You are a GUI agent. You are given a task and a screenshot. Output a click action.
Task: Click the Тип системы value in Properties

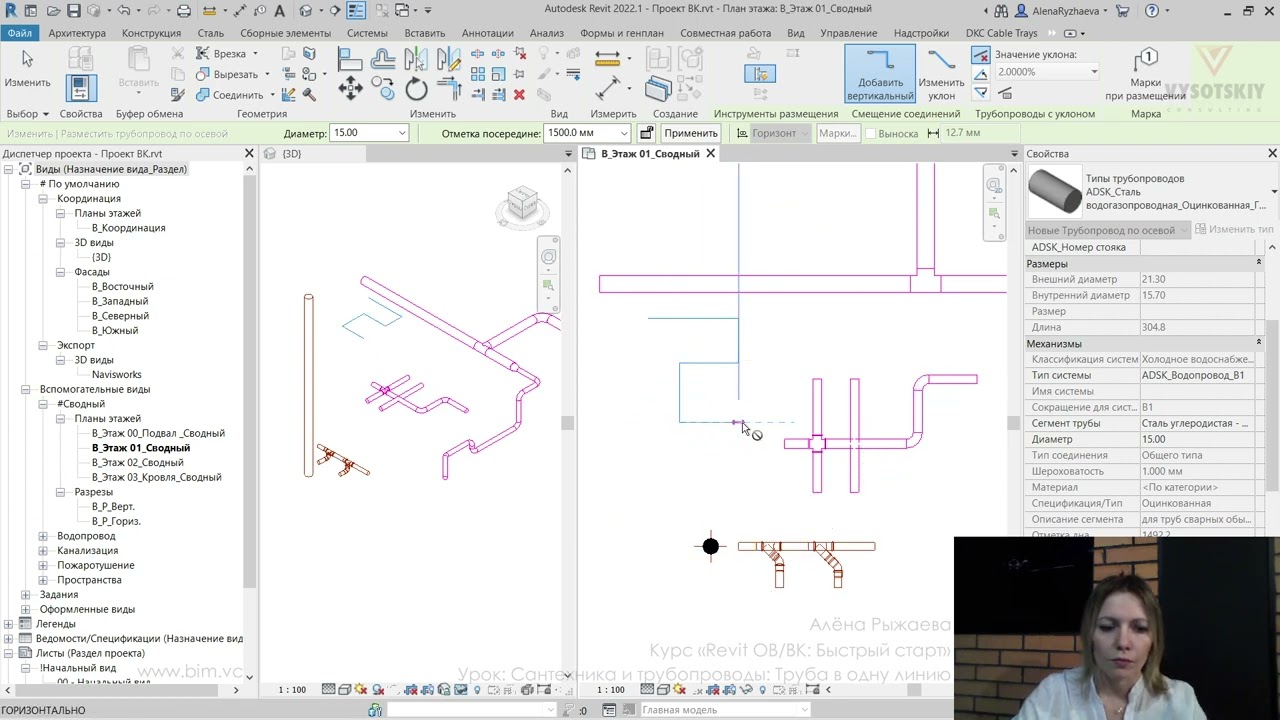tap(1198, 375)
